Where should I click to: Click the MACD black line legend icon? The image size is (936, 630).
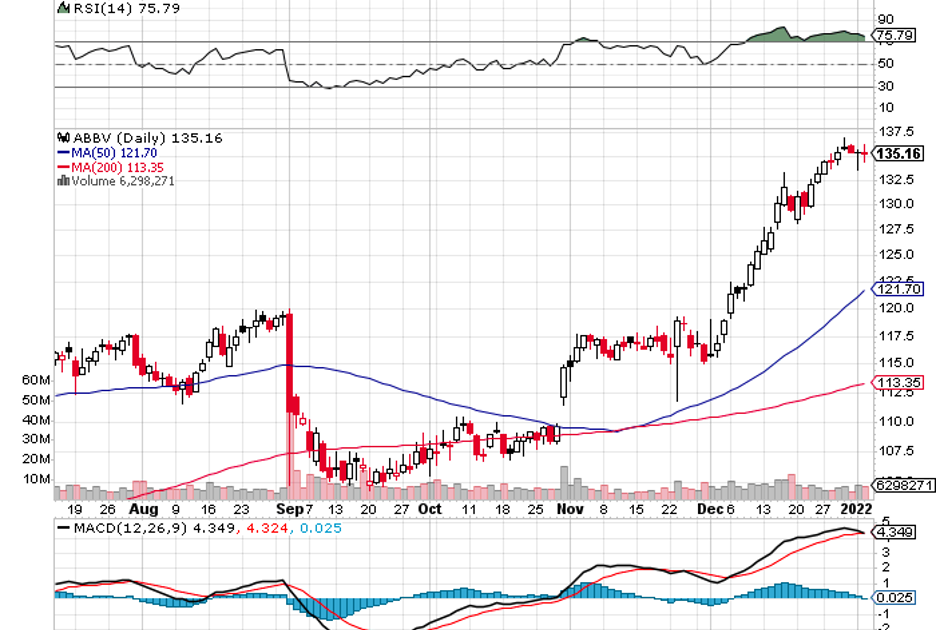[64, 526]
